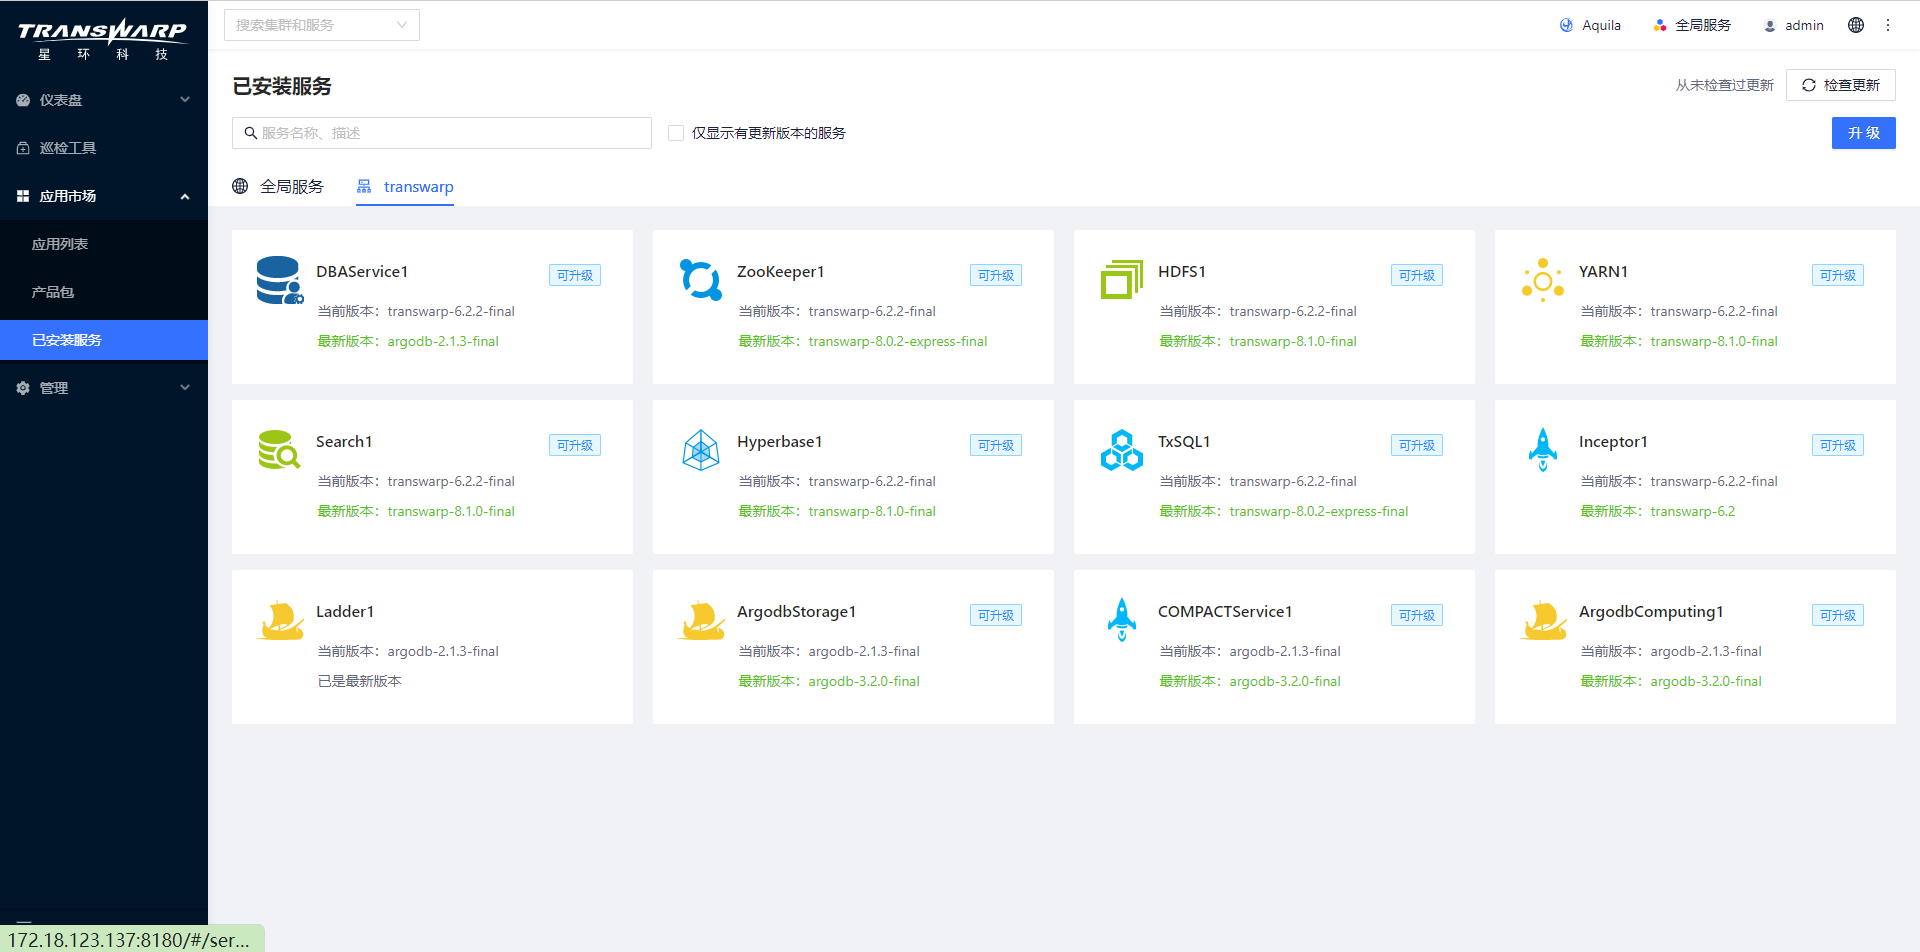1920x952 pixels.
Task: Click 已是最新版本 text on Ladder1
Action: tap(360, 681)
